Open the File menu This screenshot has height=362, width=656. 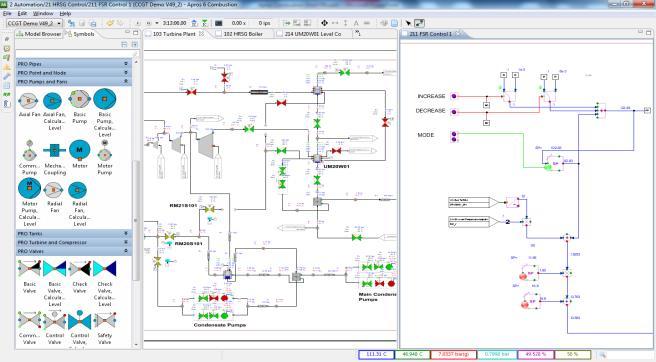(7, 13)
